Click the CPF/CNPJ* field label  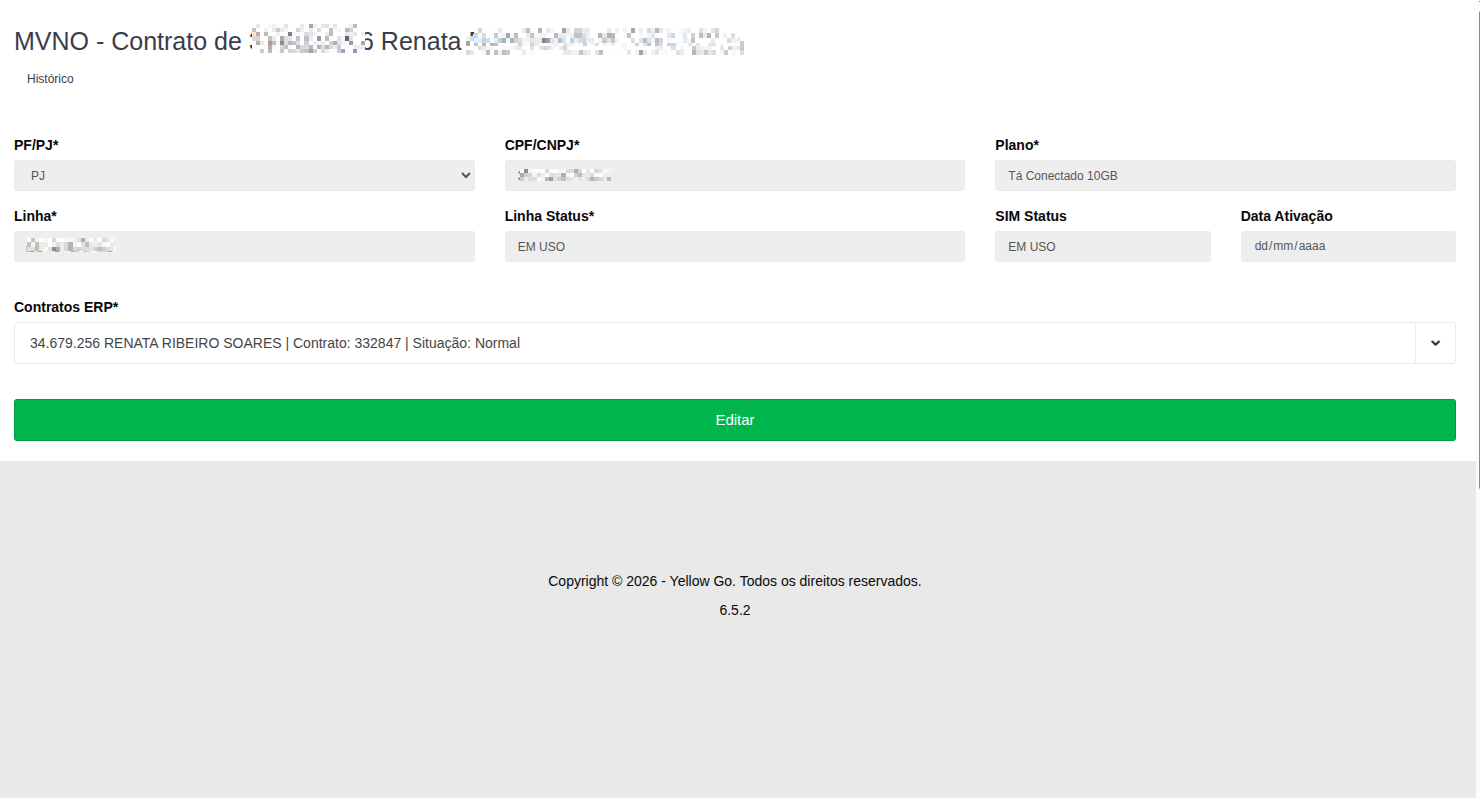[542, 145]
